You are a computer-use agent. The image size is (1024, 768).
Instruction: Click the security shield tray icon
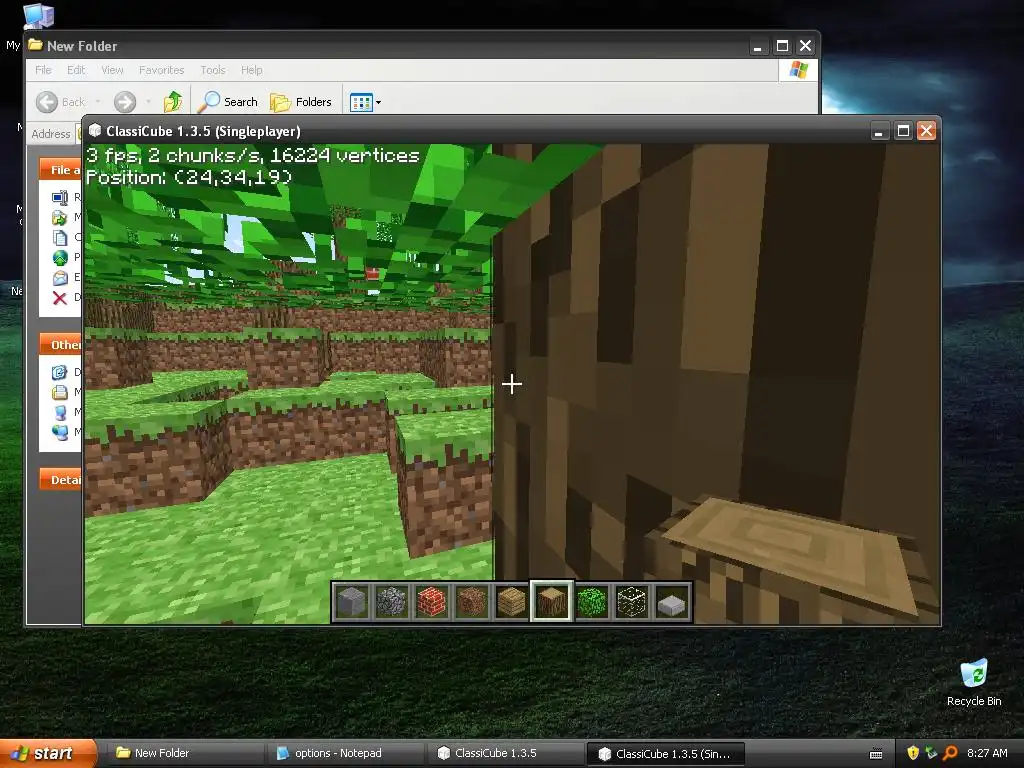(913, 753)
